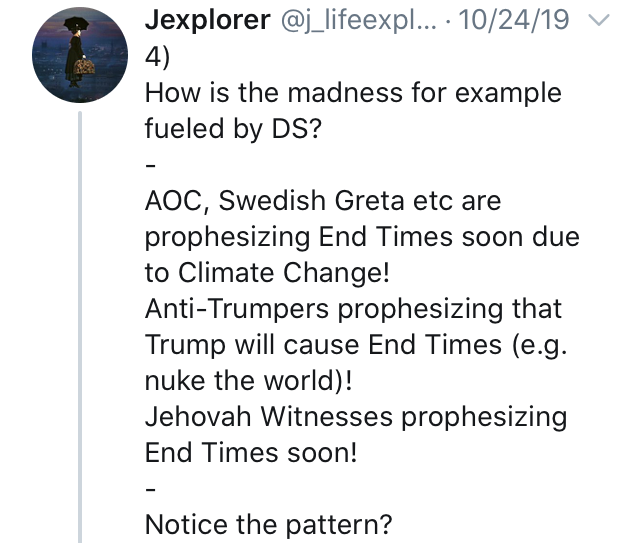The image size is (640, 543).
Task: Tap the second dash separator line
Action: click(x=150, y=489)
